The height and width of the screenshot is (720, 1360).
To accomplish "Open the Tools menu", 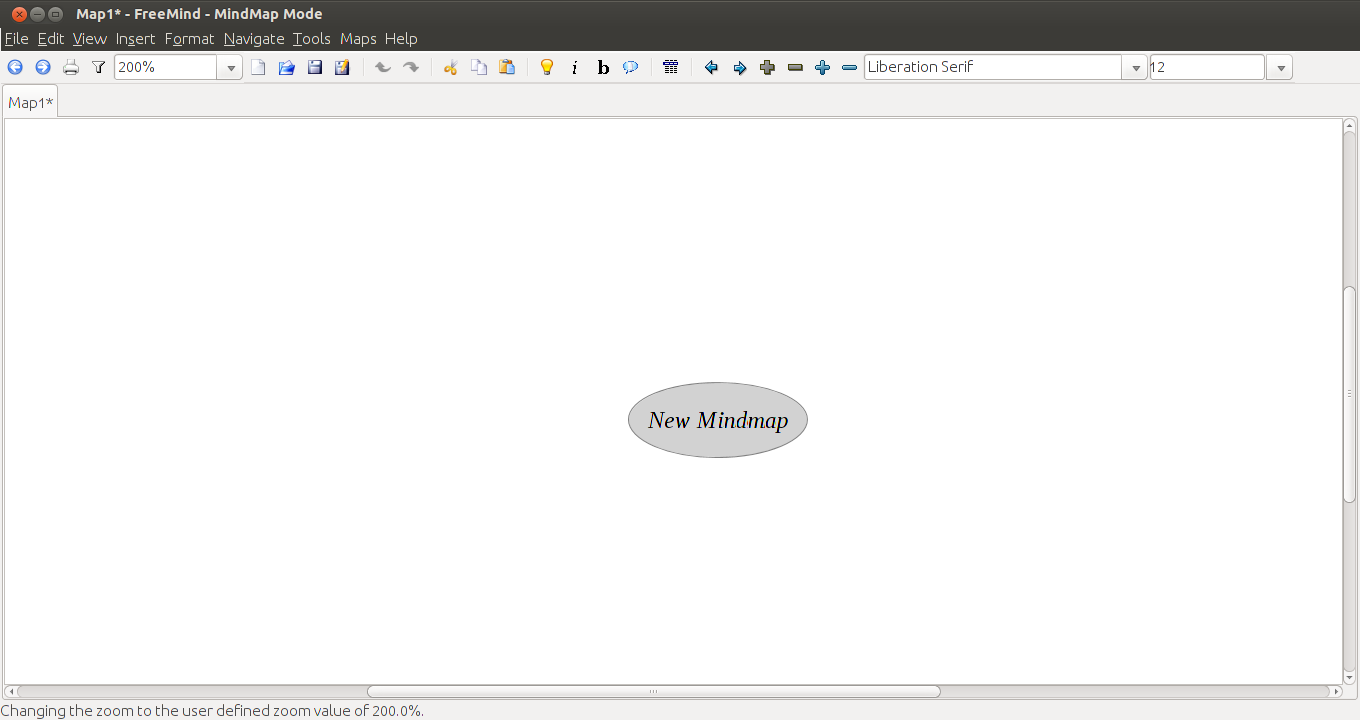I will coord(312,39).
